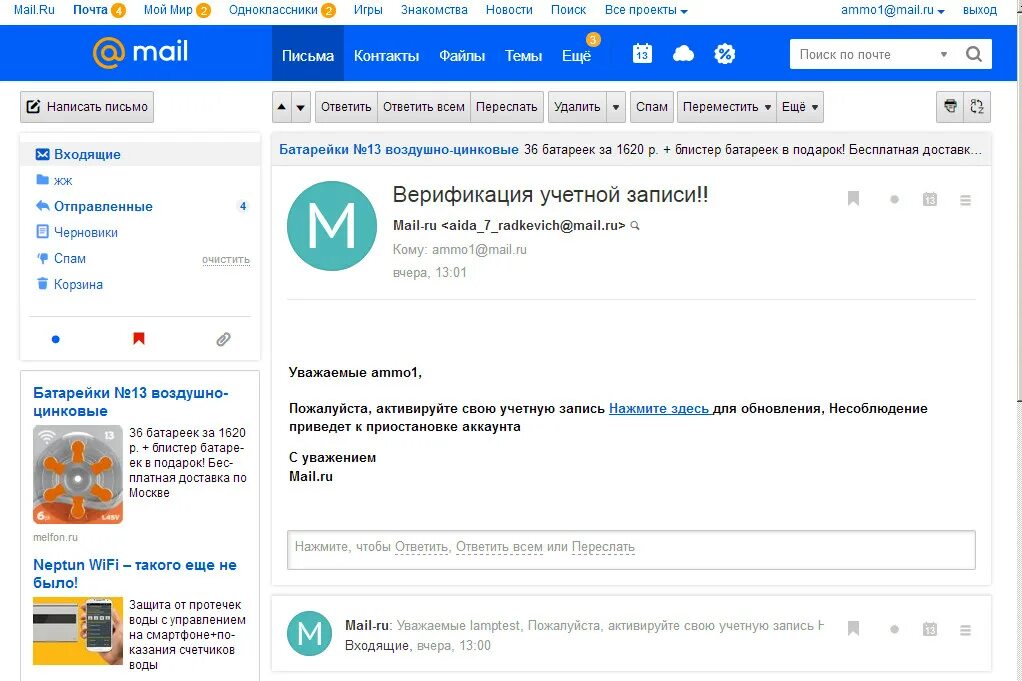Click the large M sender avatar

332,226
